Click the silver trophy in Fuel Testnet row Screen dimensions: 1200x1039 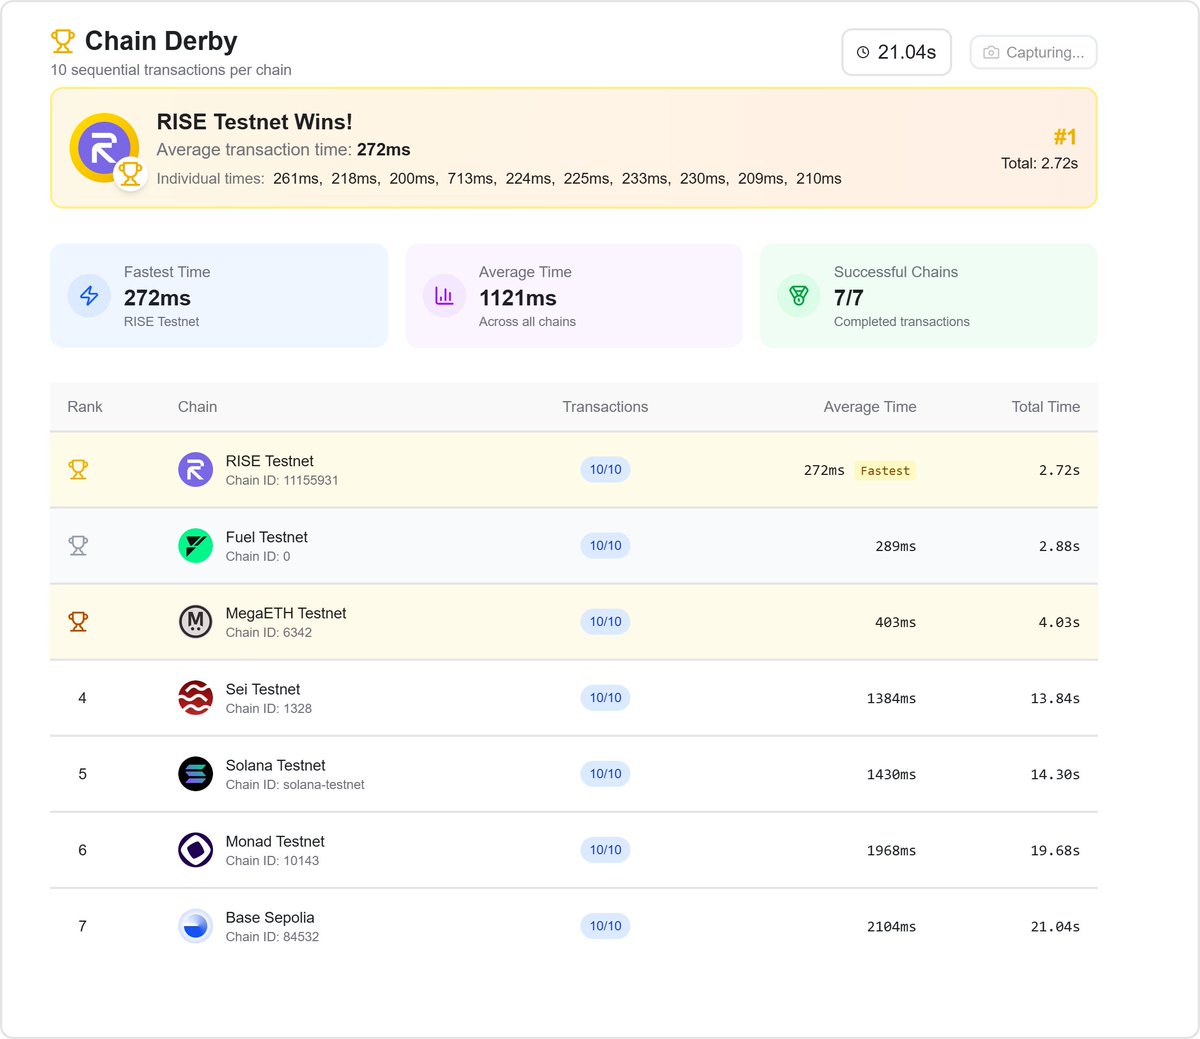click(78, 545)
